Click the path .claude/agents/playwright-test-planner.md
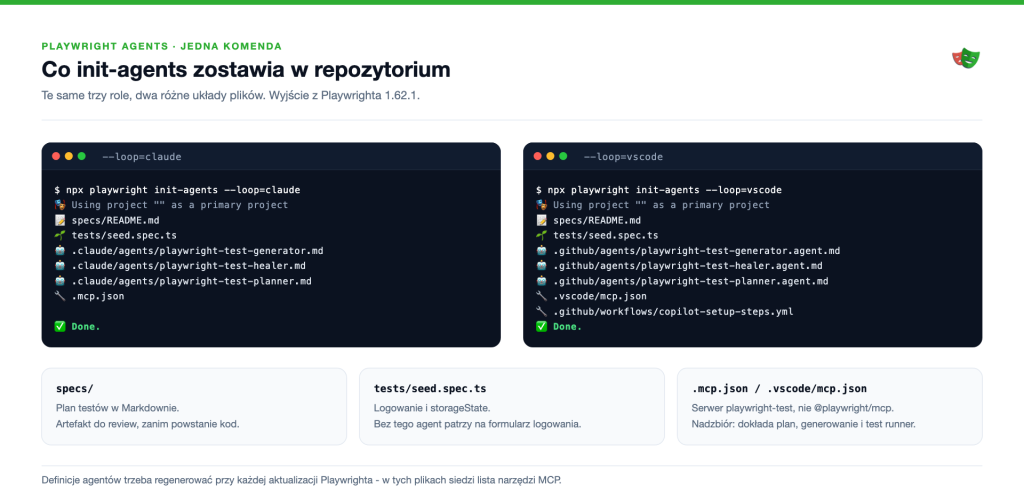 click(191, 281)
